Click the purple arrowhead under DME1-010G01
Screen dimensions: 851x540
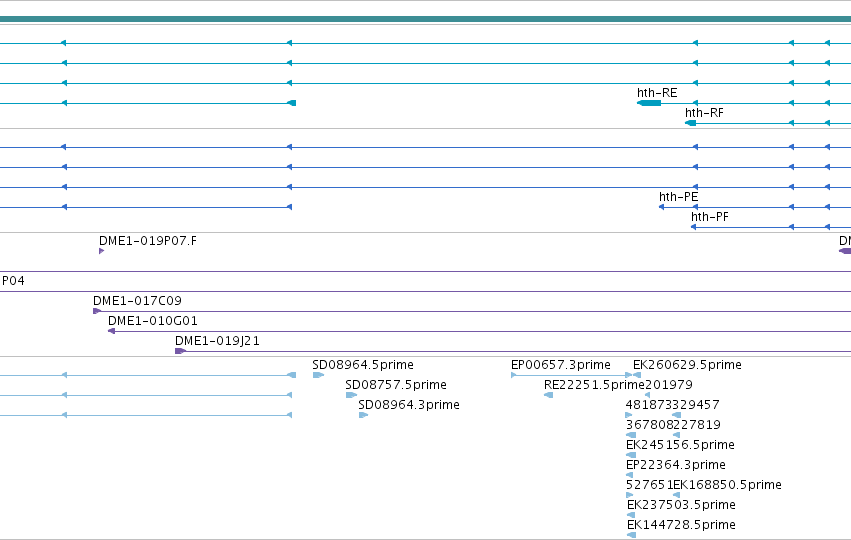(x=111, y=331)
